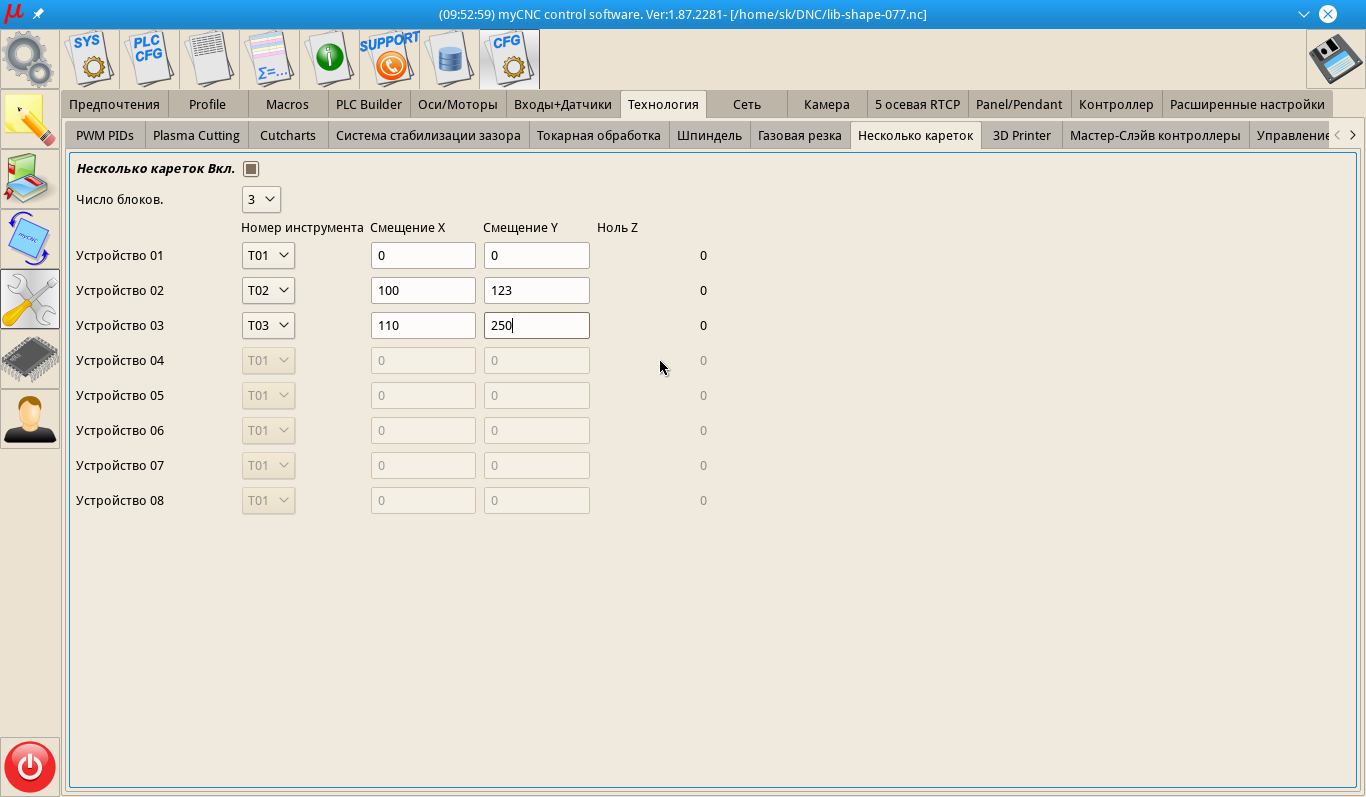Click the mu application logo in the title bar
Image resolution: width=1366 pixels, height=797 pixels.
tap(14, 14)
